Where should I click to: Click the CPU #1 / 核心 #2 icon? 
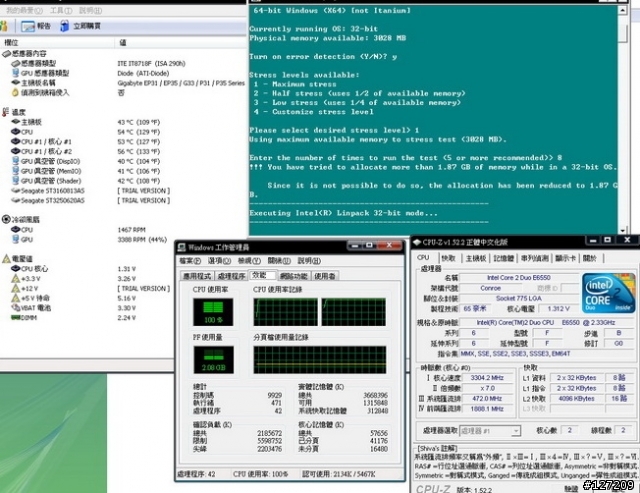click(16, 151)
